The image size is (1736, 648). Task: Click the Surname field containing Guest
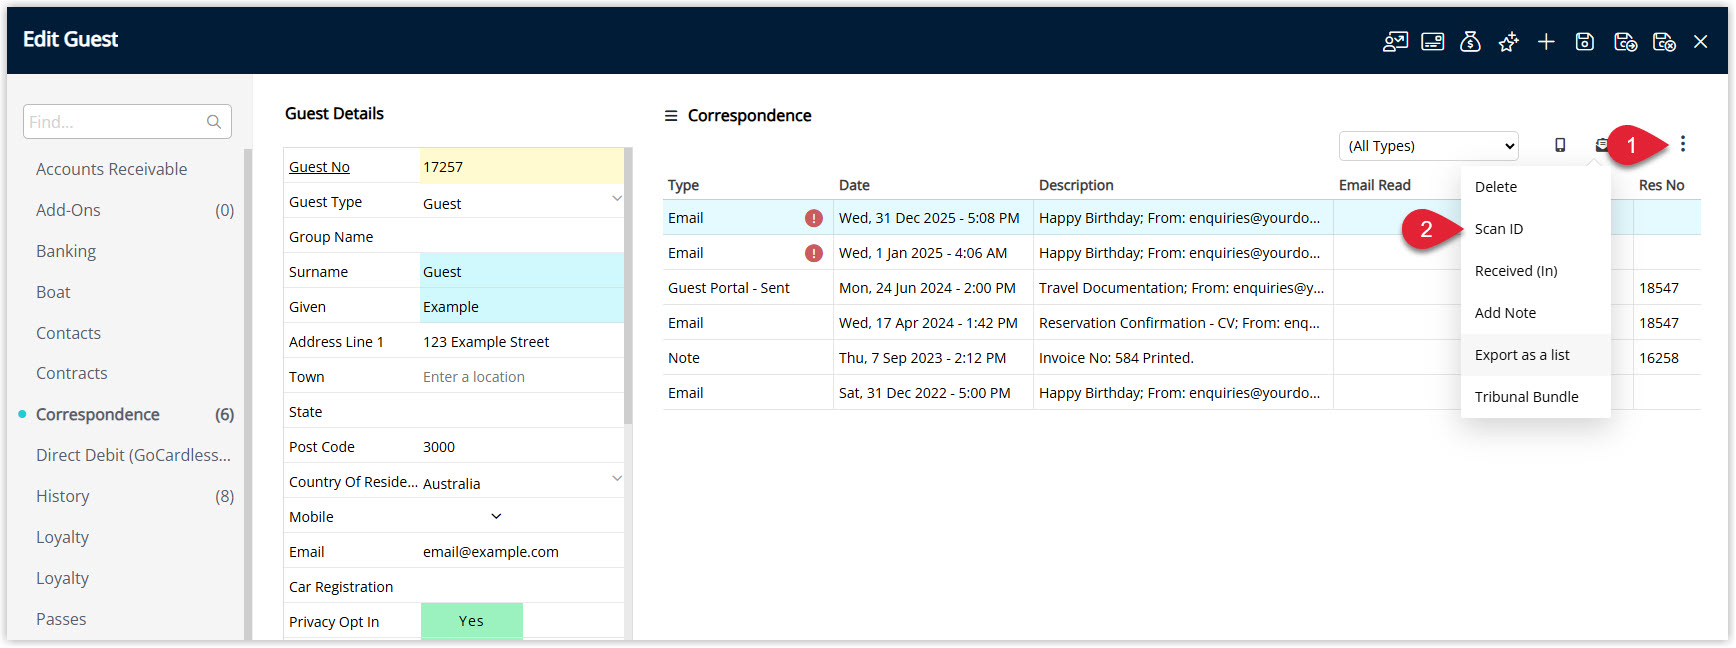point(521,271)
